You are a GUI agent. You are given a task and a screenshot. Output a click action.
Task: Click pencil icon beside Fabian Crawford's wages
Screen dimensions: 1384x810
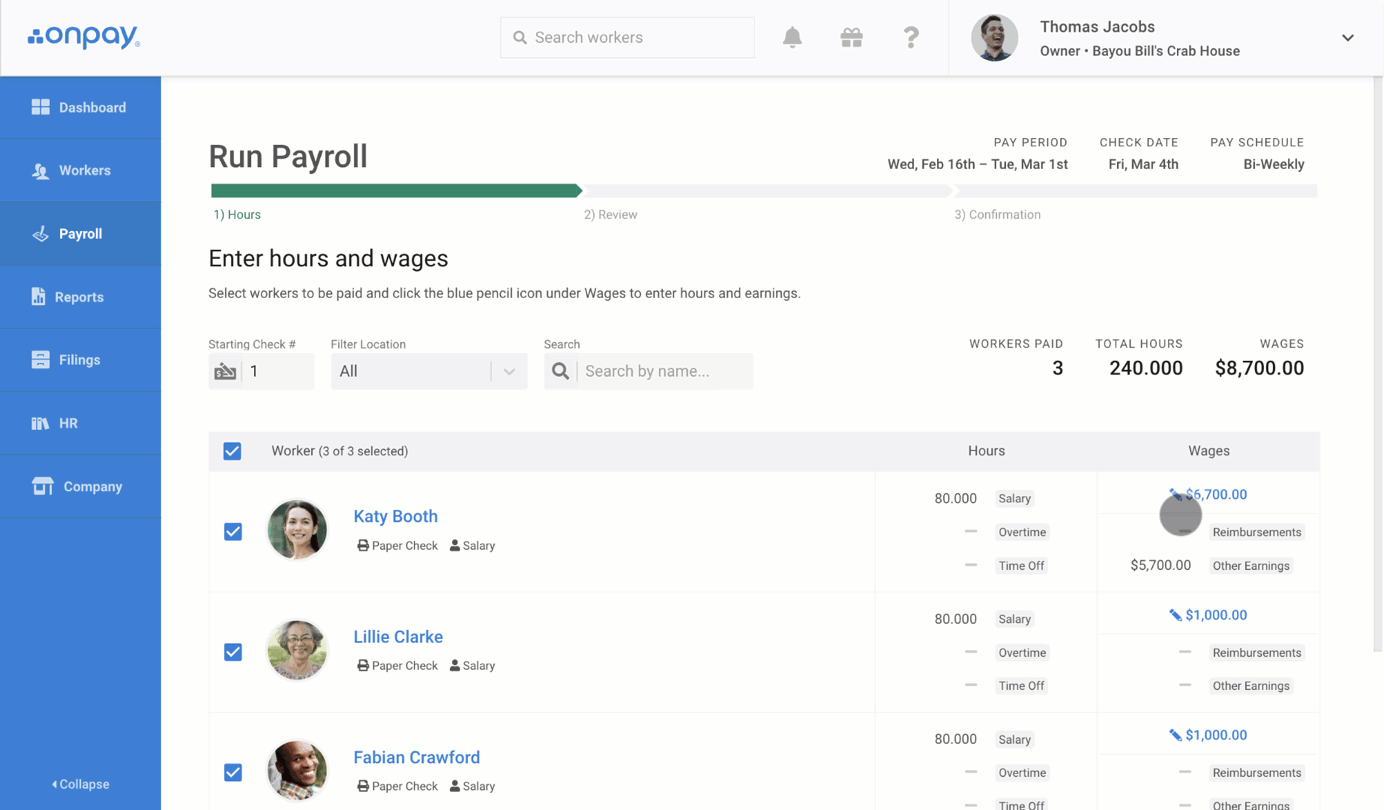tap(1175, 735)
